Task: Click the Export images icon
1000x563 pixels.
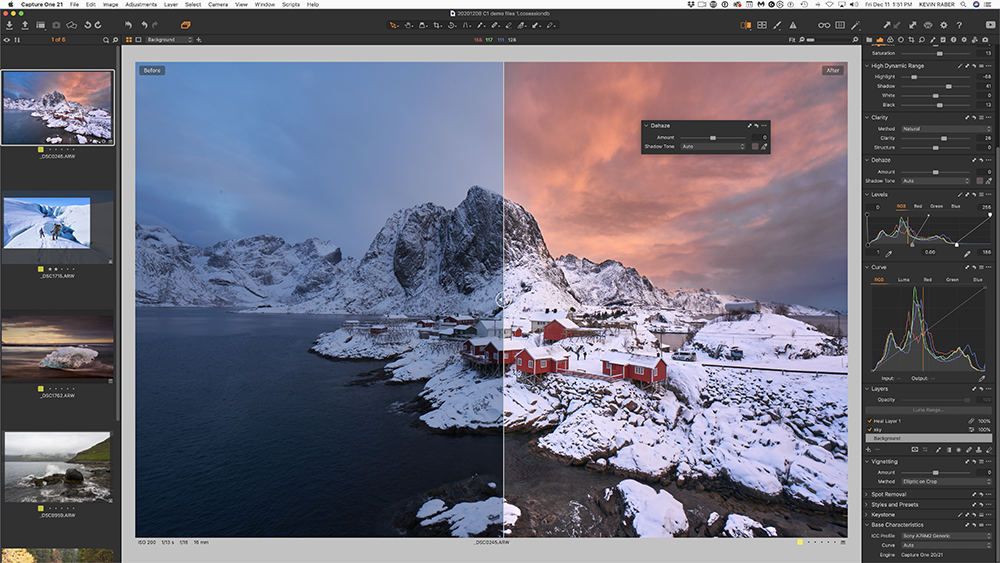Action: [x=25, y=24]
